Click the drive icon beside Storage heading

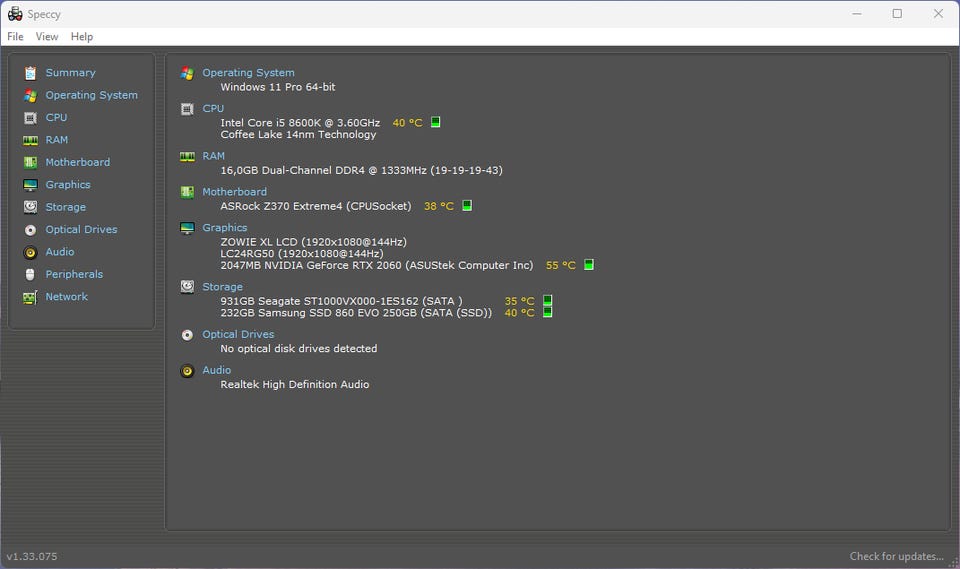pyautogui.click(x=187, y=287)
